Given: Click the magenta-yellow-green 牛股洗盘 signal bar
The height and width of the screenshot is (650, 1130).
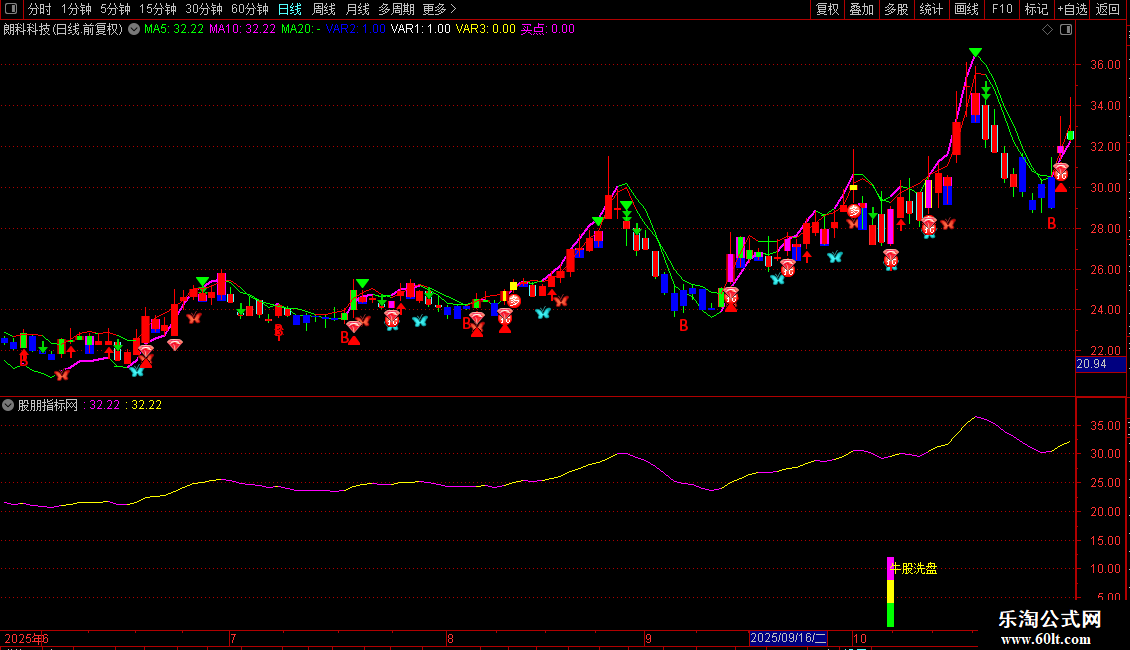Looking at the screenshot, I should coord(890,592).
